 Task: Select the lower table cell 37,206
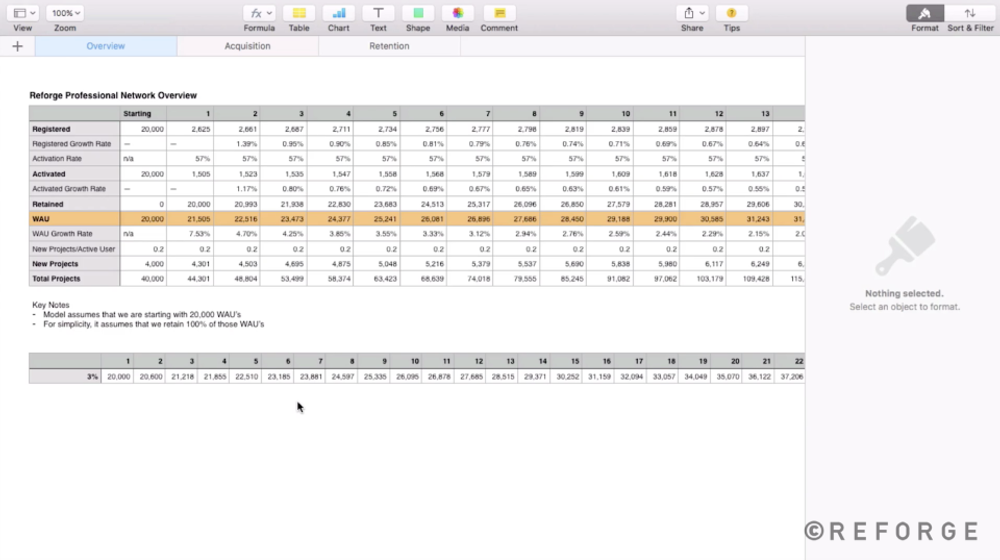pyautogui.click(x=789, y=376)
